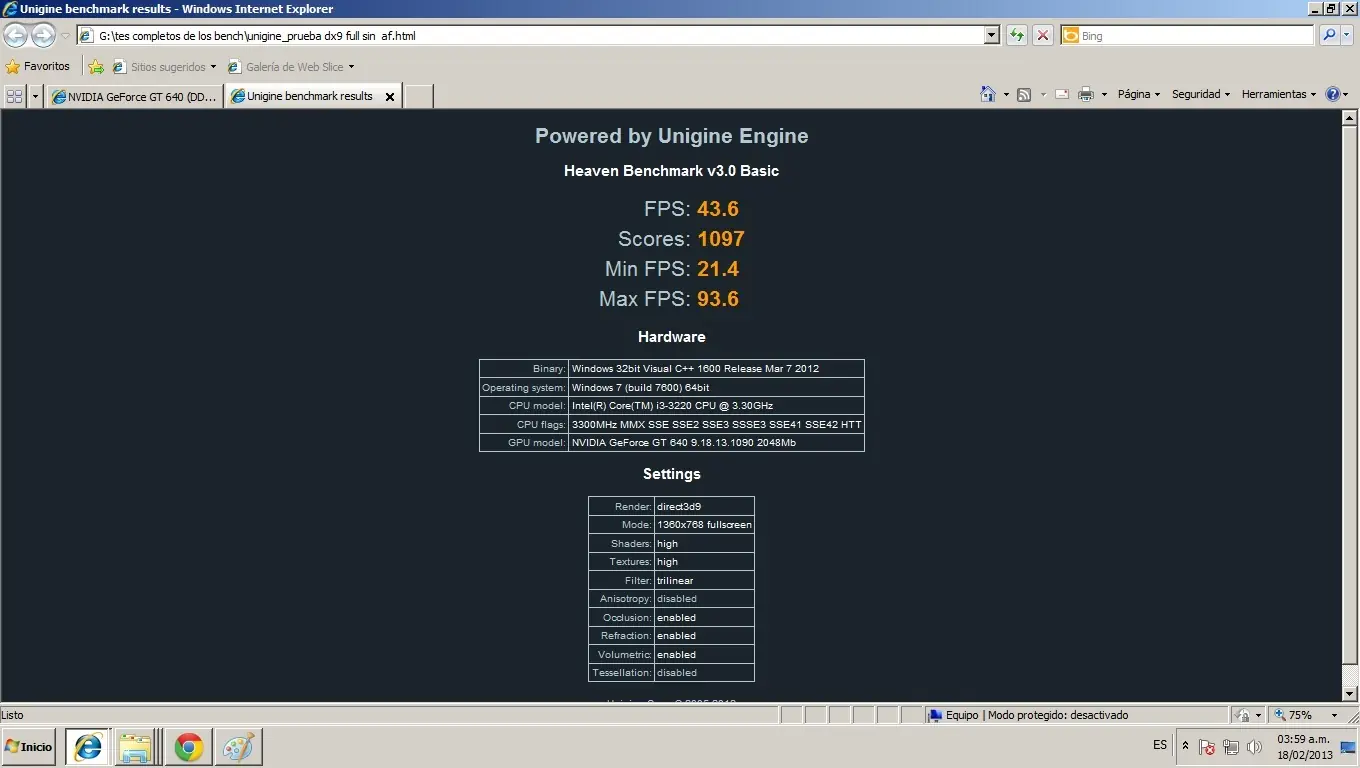1360x768 pixels.
Task: Click the Mode value 1360x768 fullscreen
Action: pos(704,525)
